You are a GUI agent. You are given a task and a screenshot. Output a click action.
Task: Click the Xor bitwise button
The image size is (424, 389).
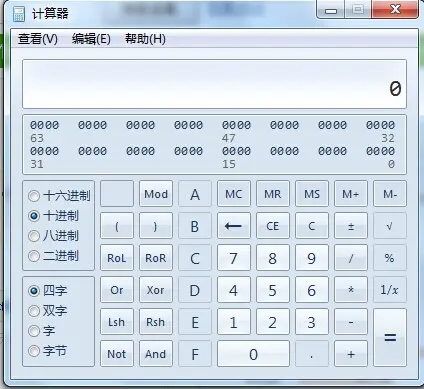pyautogui.click(x=156, y=290)
